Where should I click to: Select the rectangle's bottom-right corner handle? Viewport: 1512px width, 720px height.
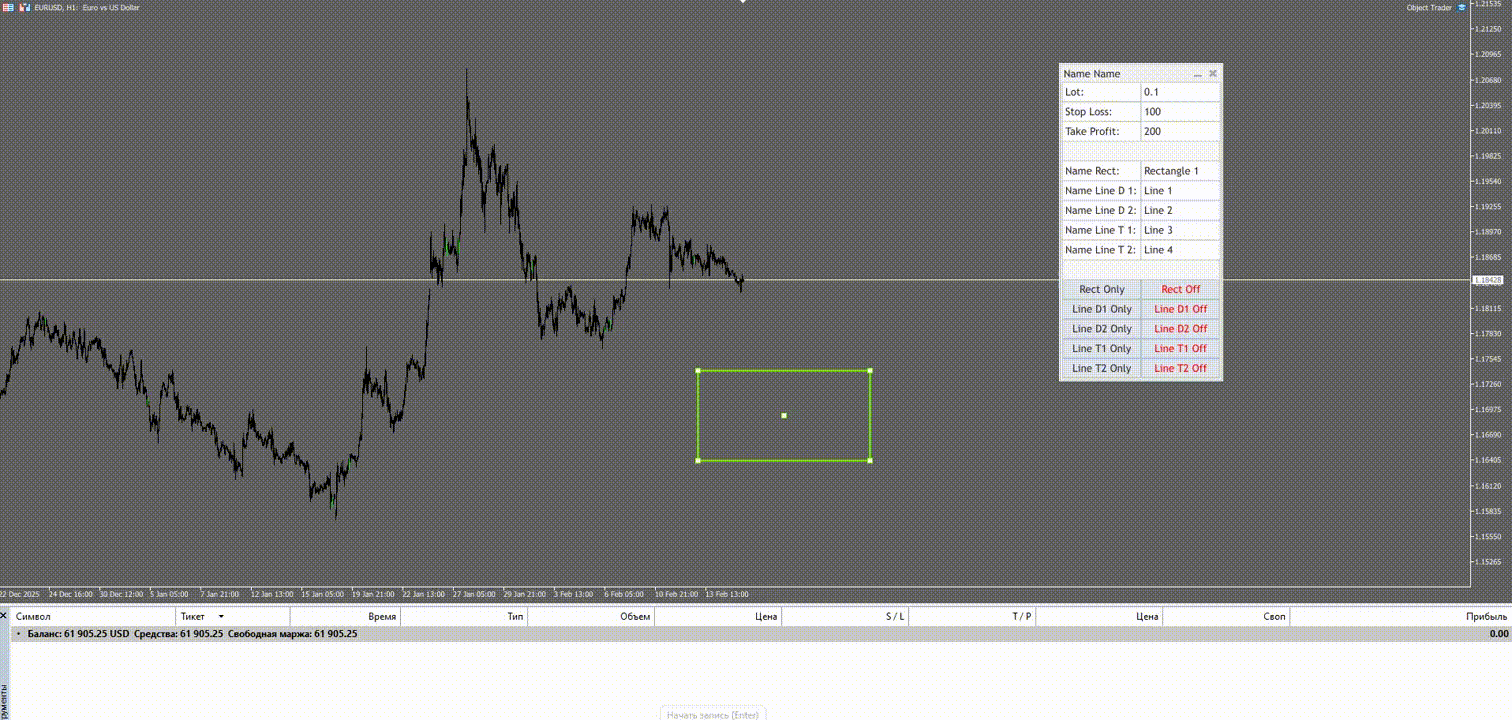pyautogui.click(x=870, y=460)
